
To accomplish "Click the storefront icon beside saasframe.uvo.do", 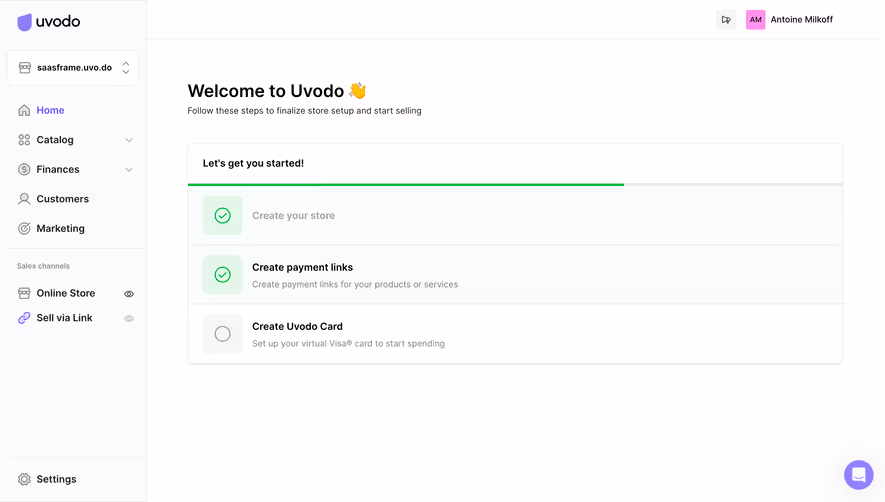I will pyautogui.click(x=24, y=68).
